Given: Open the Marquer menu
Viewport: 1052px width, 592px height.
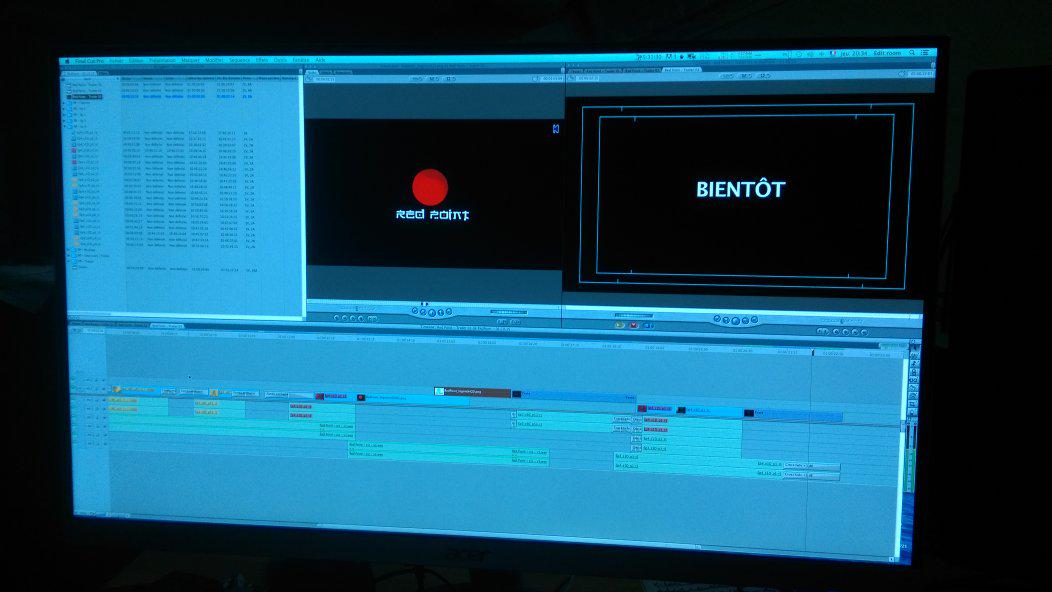Looking at the screenshot, I should tap(191, 60).
